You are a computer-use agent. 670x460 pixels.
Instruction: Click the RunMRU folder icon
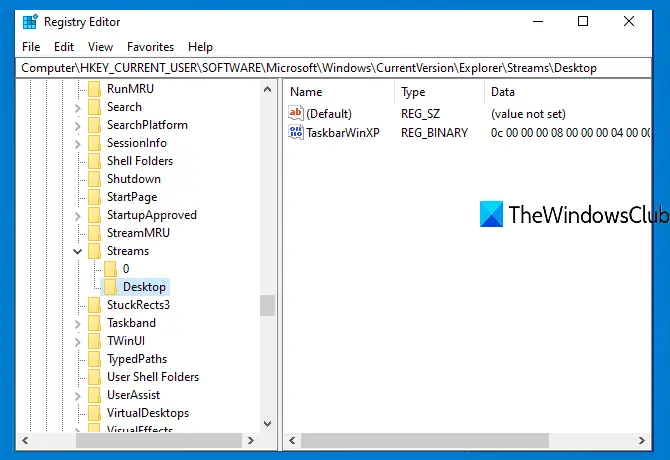[94, 89]
